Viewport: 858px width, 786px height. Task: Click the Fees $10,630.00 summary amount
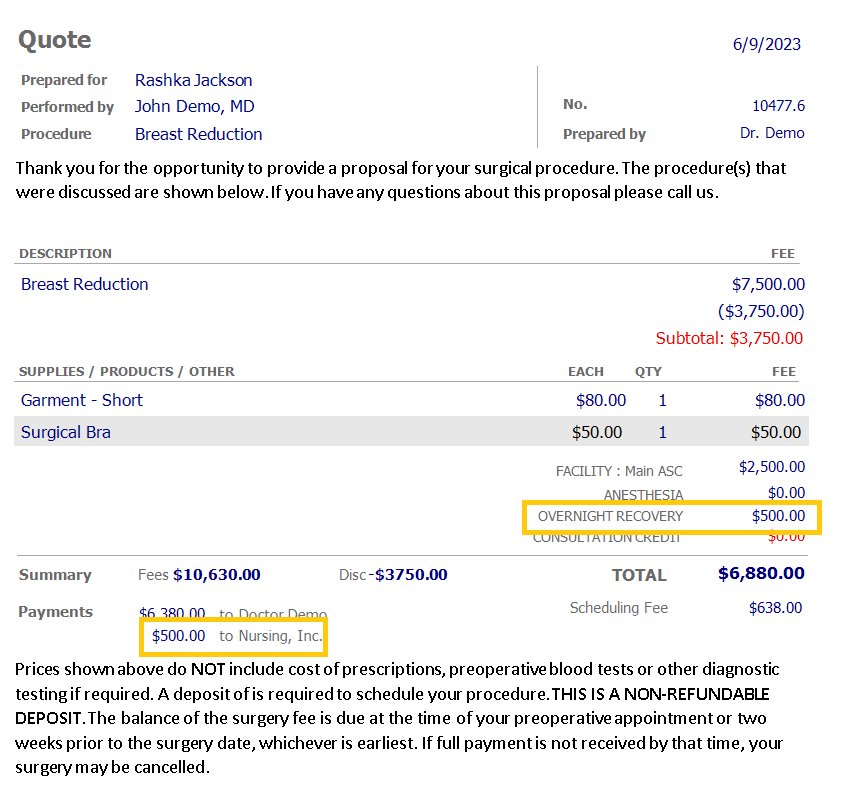[216, 575]
